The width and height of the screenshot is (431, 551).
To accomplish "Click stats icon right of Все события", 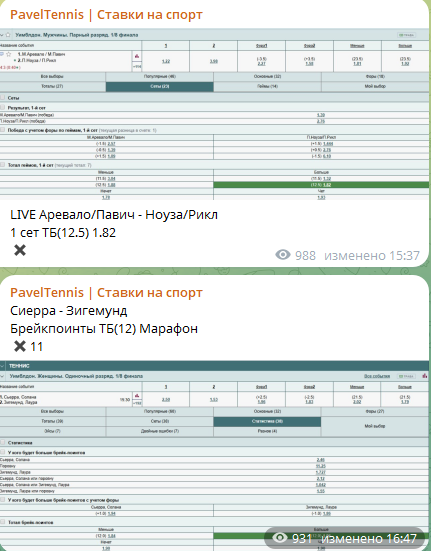I will (425, 376).
